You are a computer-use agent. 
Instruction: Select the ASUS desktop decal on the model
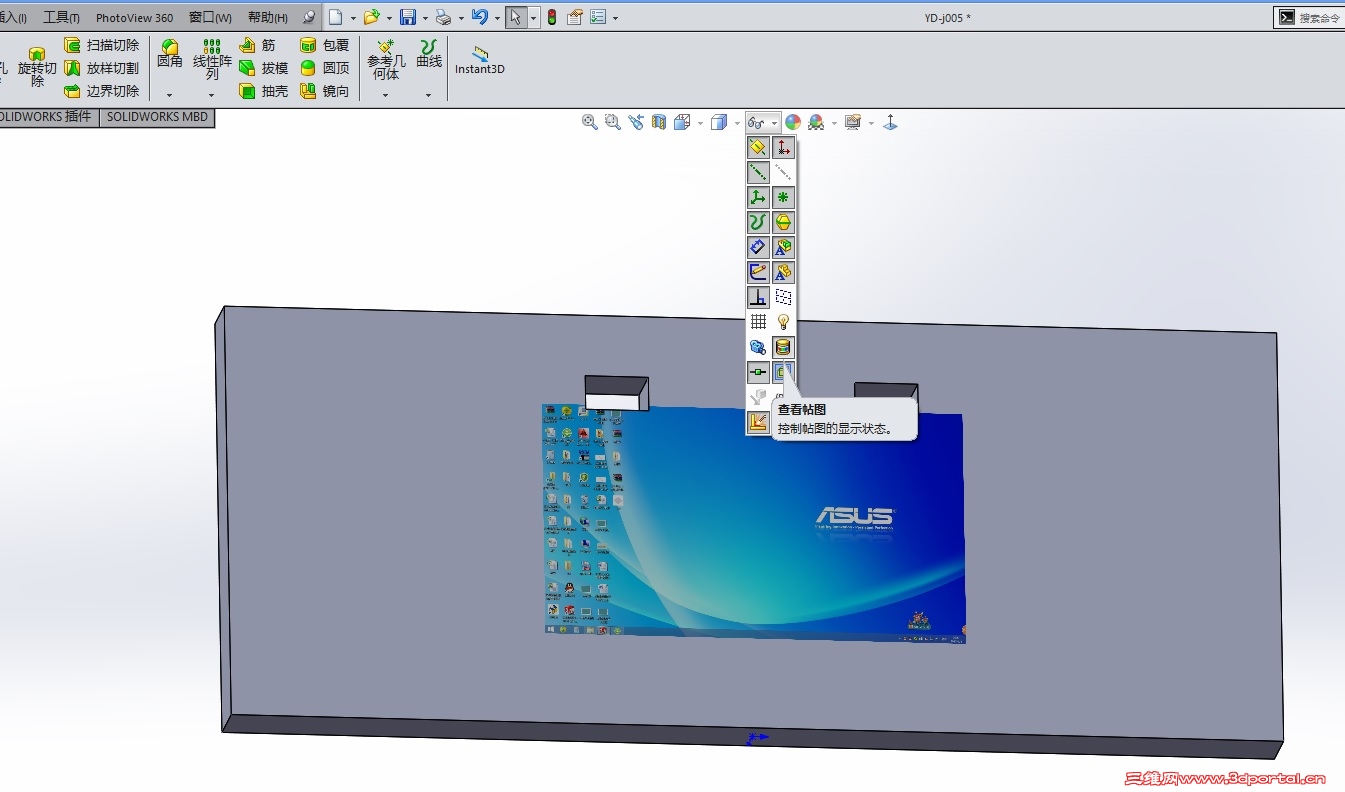click(x=753, y=523)
